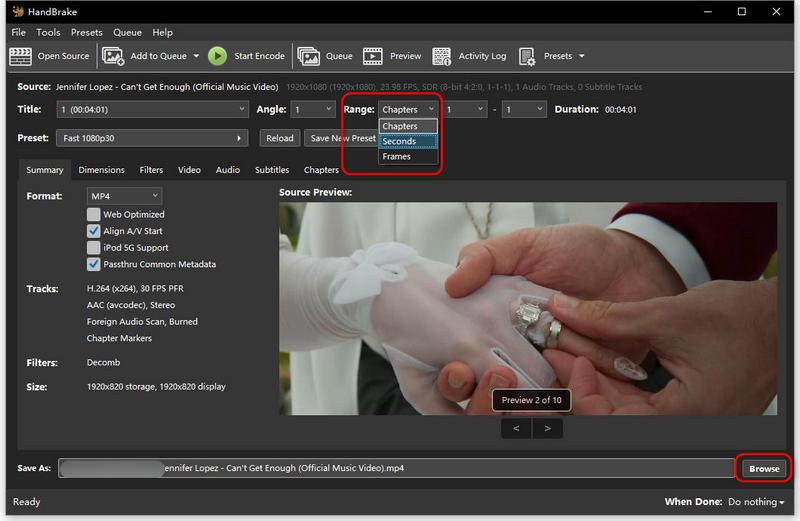Open the Activity Log icon
The image size is (800, 521).
[441, 56]
